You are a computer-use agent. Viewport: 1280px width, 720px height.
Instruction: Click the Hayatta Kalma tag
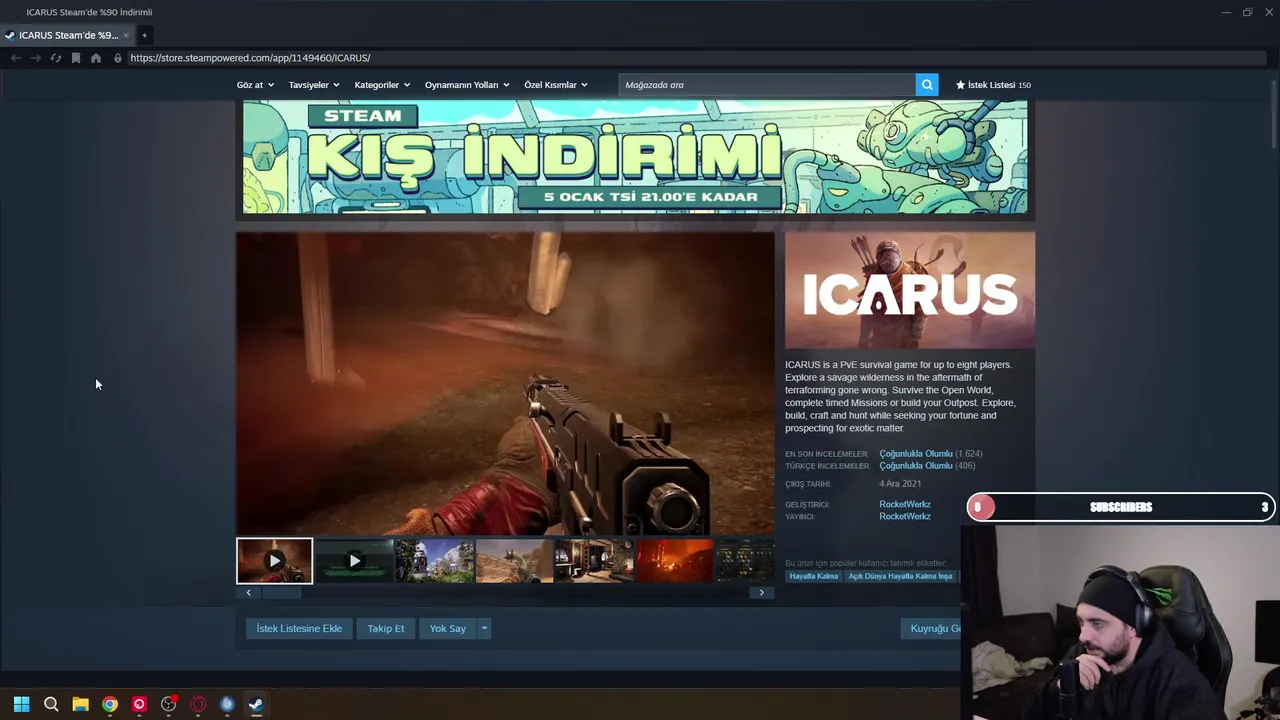[814, 577]
